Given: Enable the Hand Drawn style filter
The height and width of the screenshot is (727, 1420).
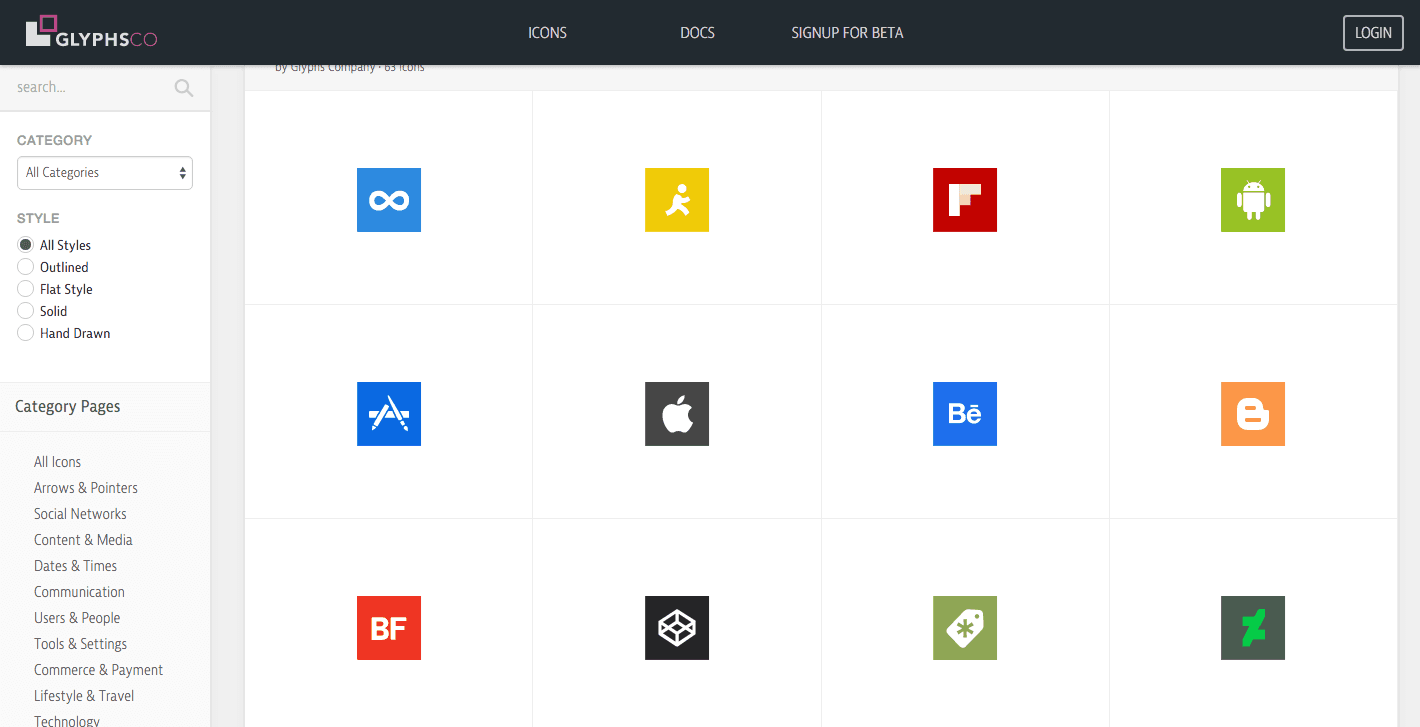Looking at the screenshot, I should (x=26, y=333).
